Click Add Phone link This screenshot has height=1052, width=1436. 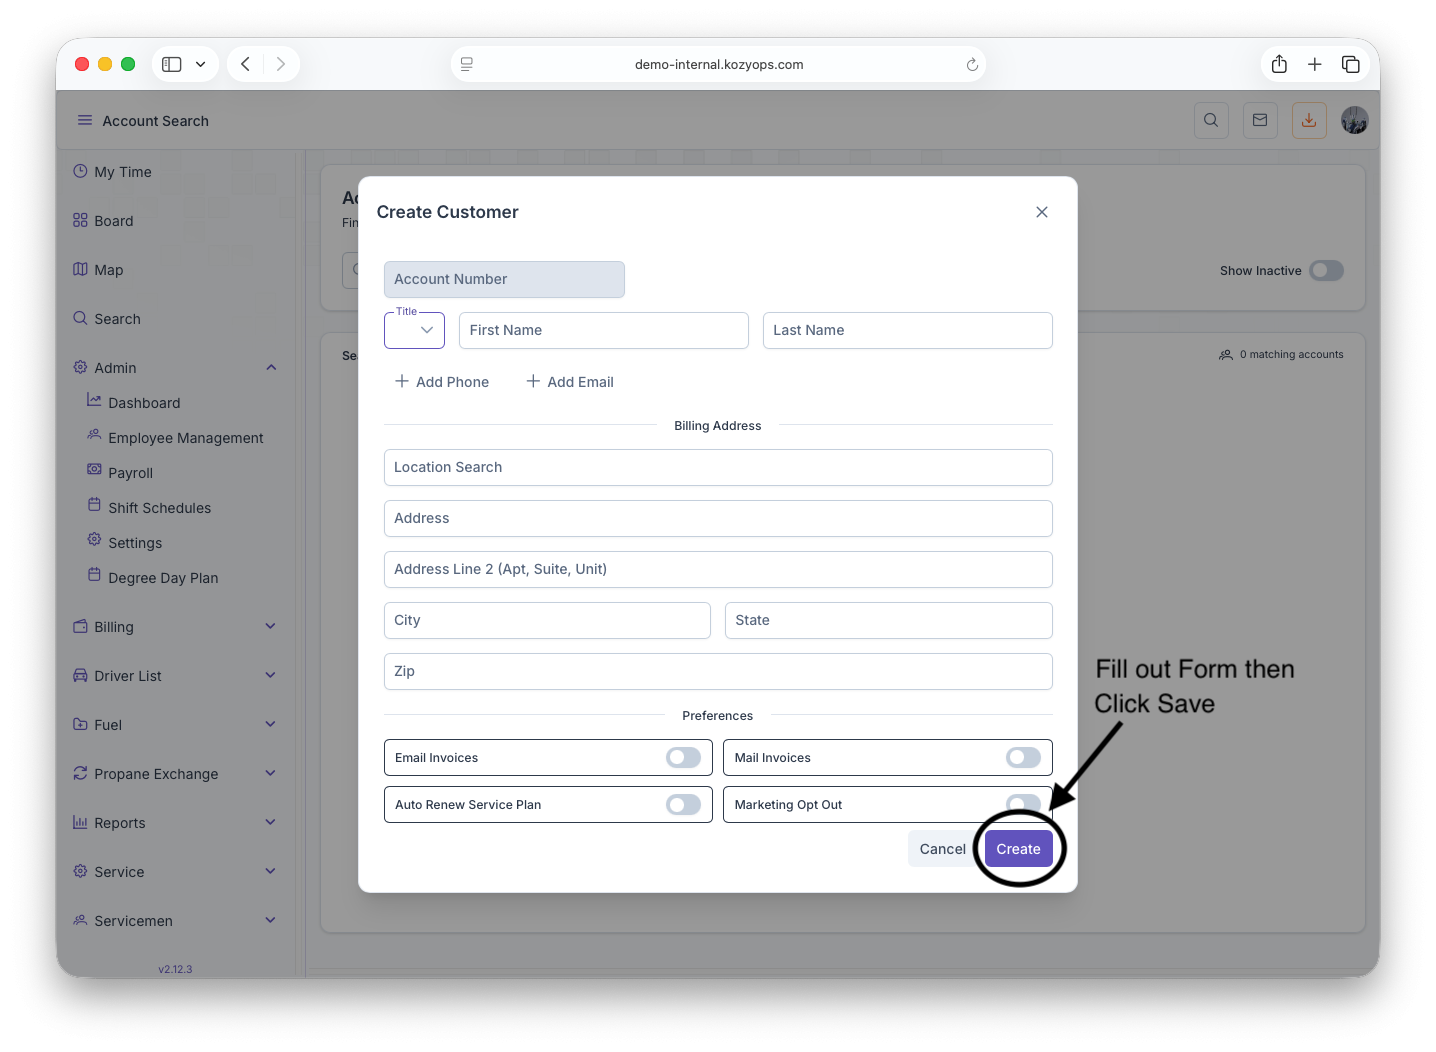coord(442,382)
